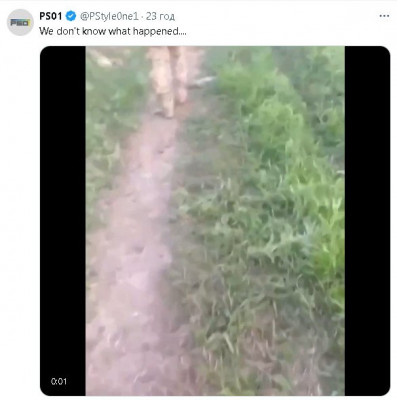The height and width of the screenshot is (400, 397).
Task: Open the PS01 profile avatar
Action: pyautogui.click(x=20, y=22)
